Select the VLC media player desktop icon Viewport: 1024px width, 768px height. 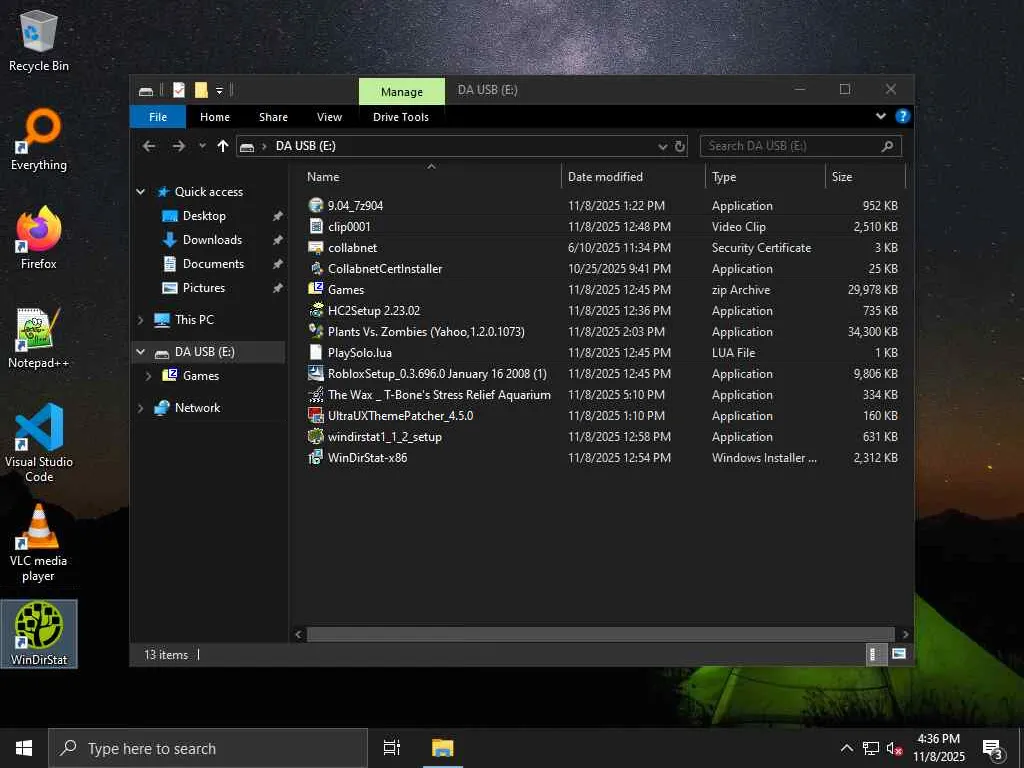tap(39, 543)
